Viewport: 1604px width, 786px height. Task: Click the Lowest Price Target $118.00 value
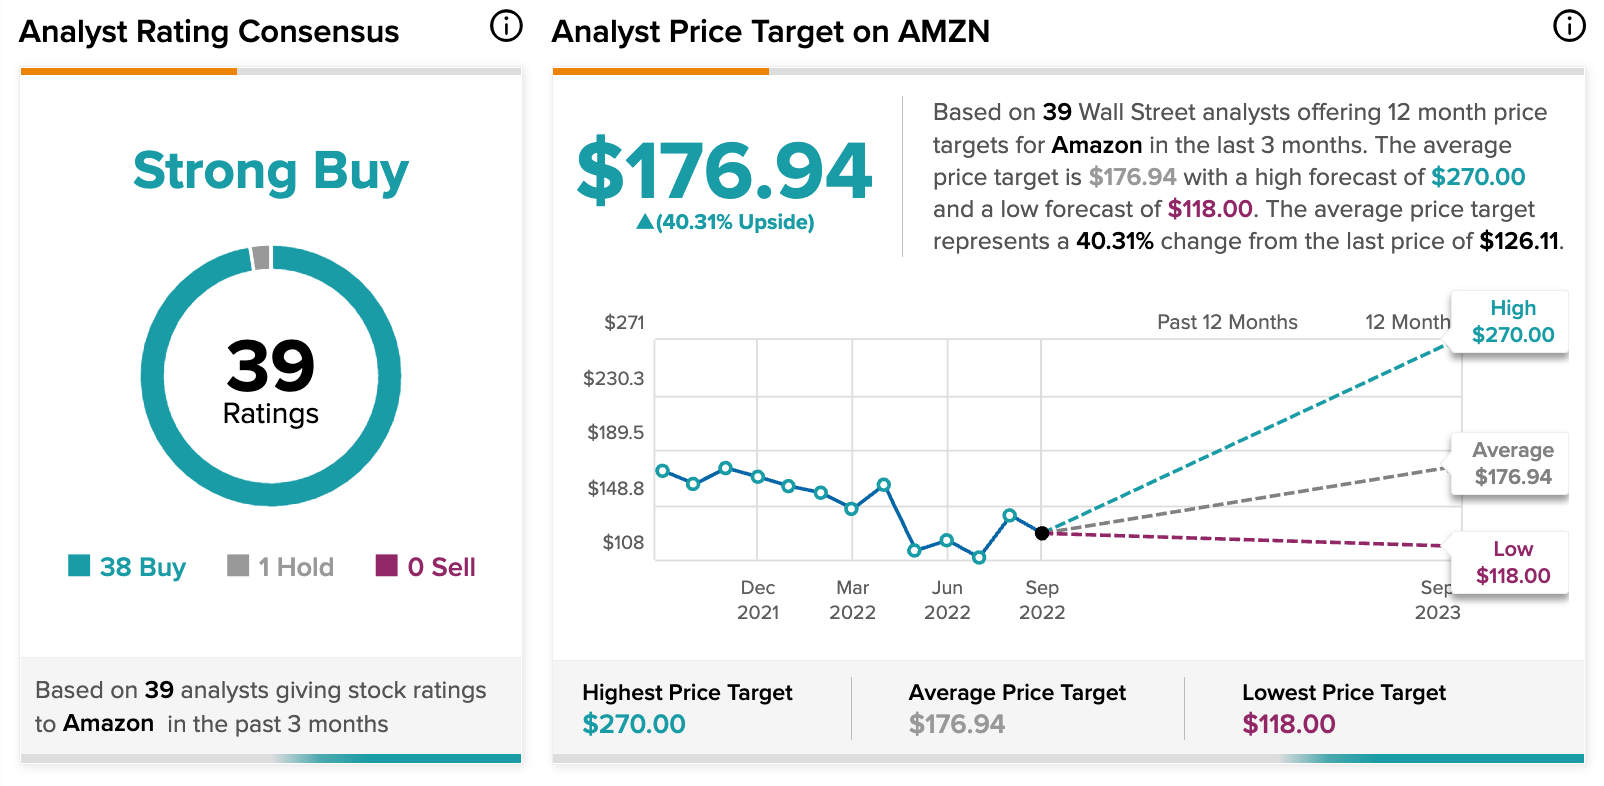pyautogui.click(x=1288, y=724)
